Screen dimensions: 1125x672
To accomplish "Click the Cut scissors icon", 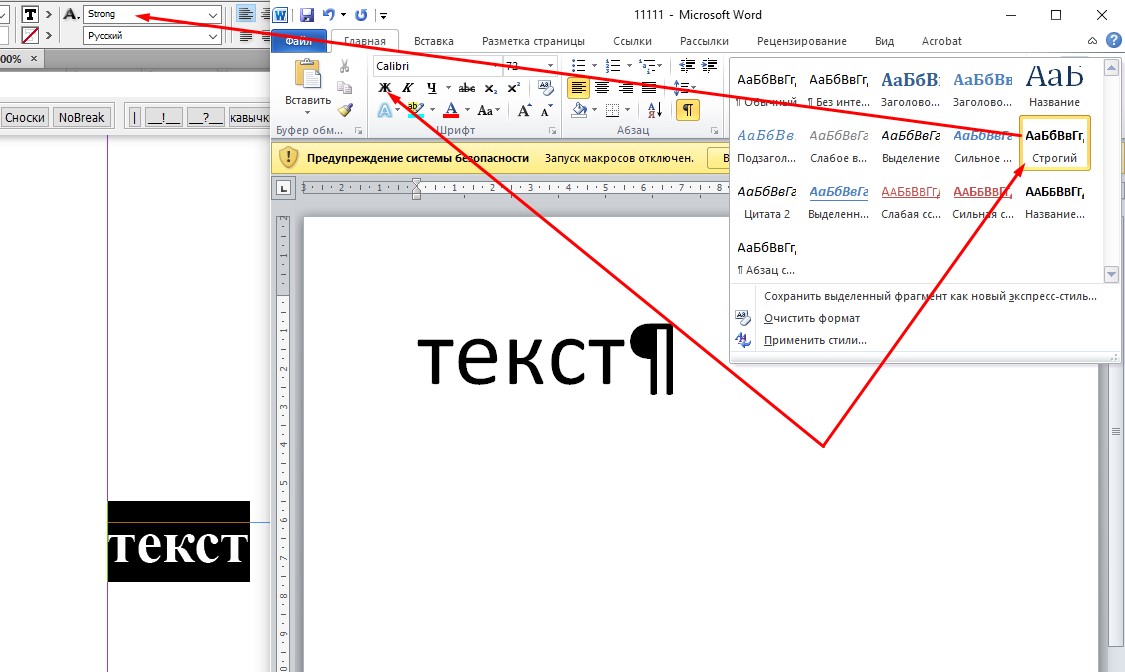I will (x=344, y=66).
